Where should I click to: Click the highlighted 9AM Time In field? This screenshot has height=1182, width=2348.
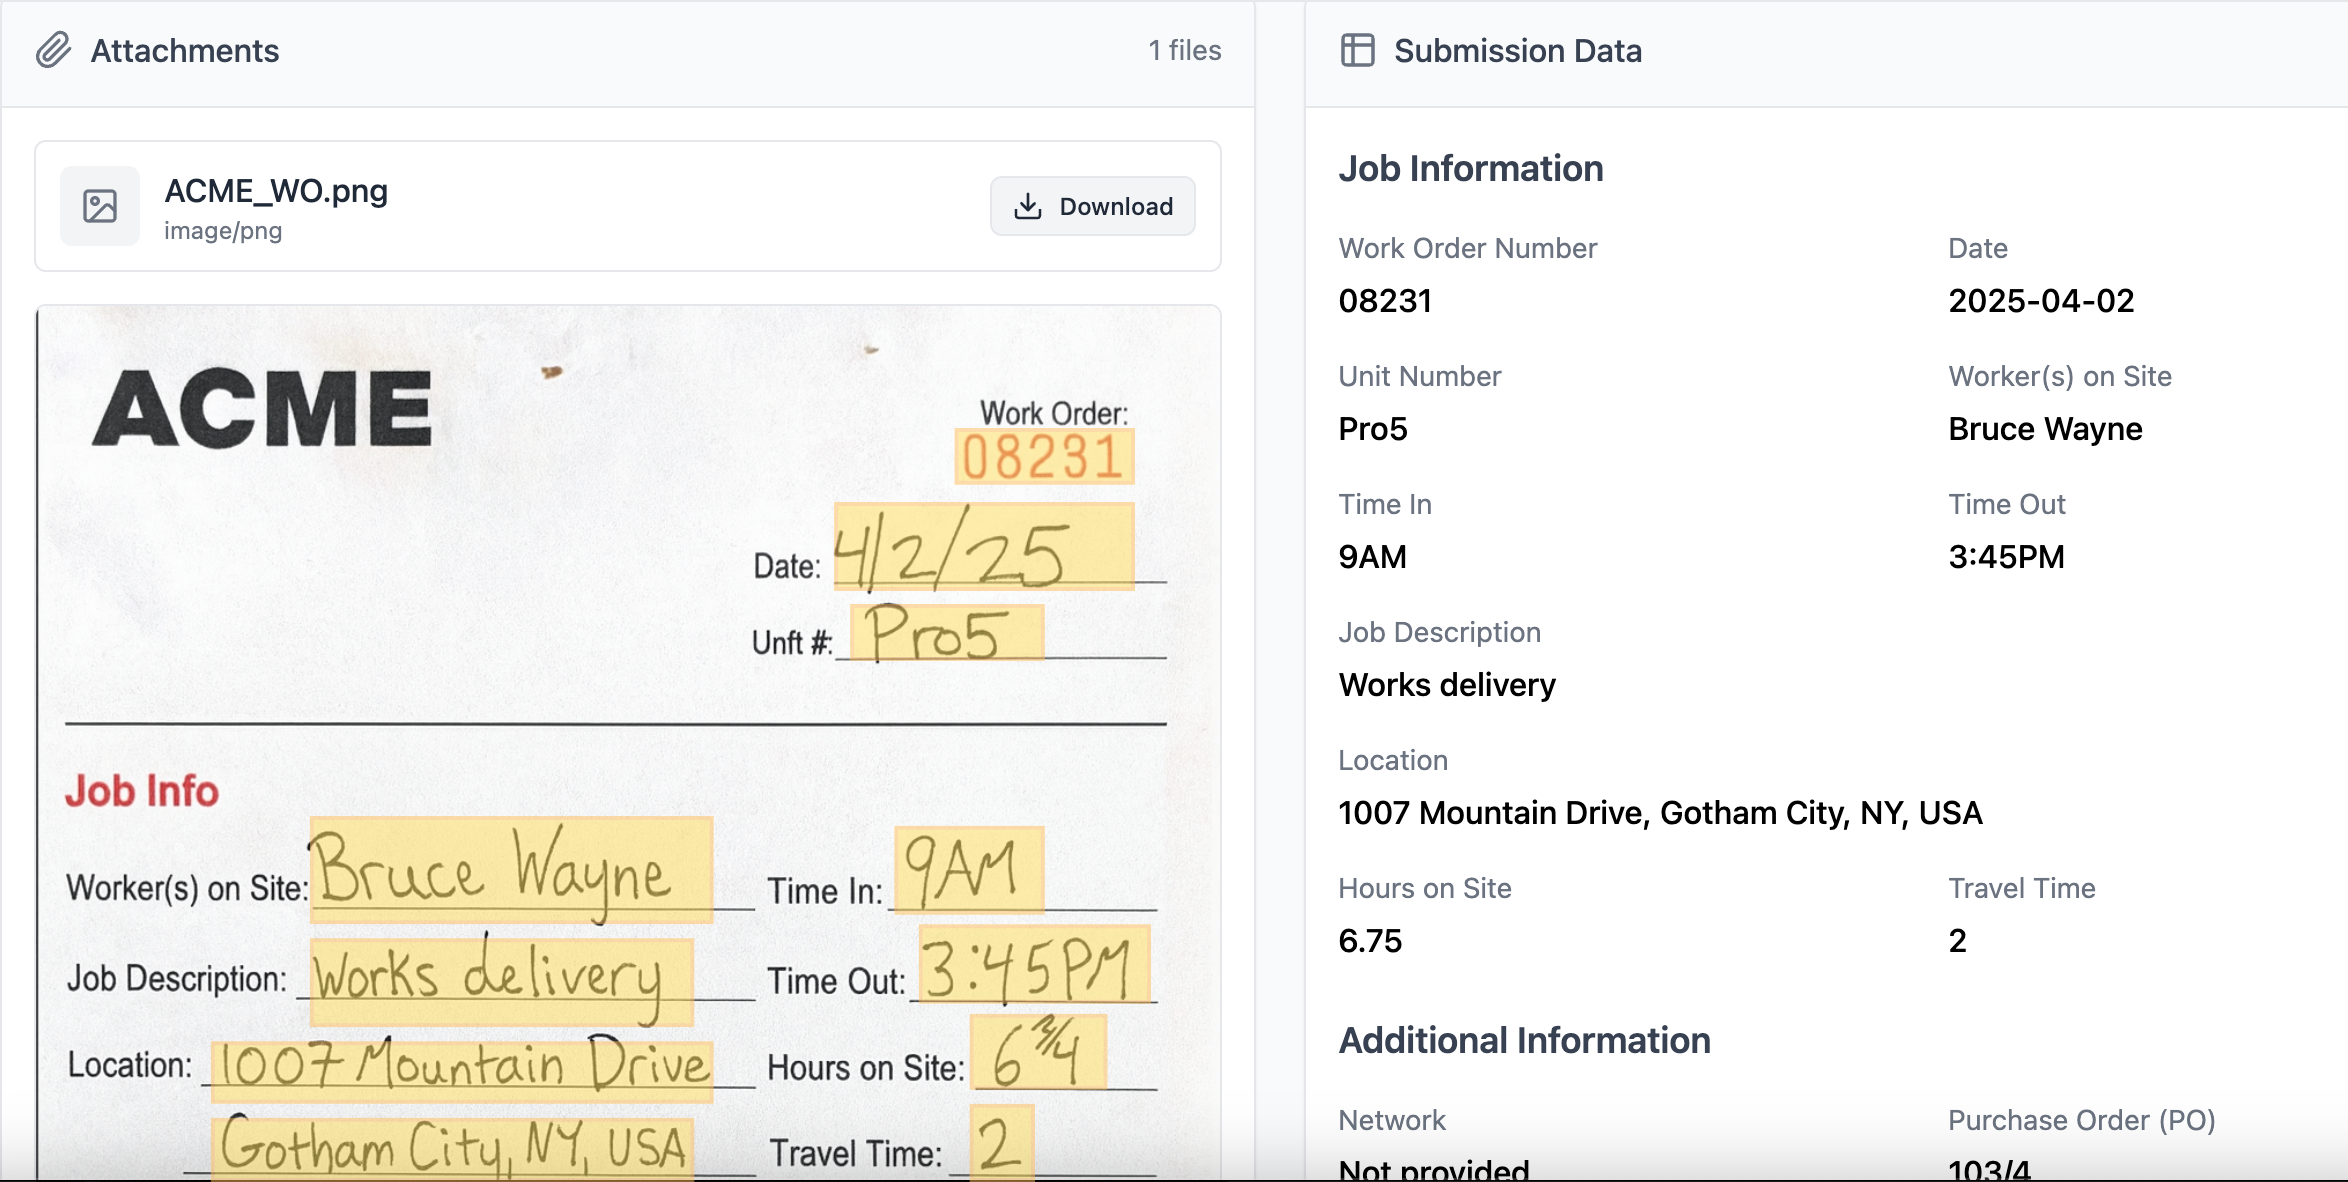coord(969,870)
